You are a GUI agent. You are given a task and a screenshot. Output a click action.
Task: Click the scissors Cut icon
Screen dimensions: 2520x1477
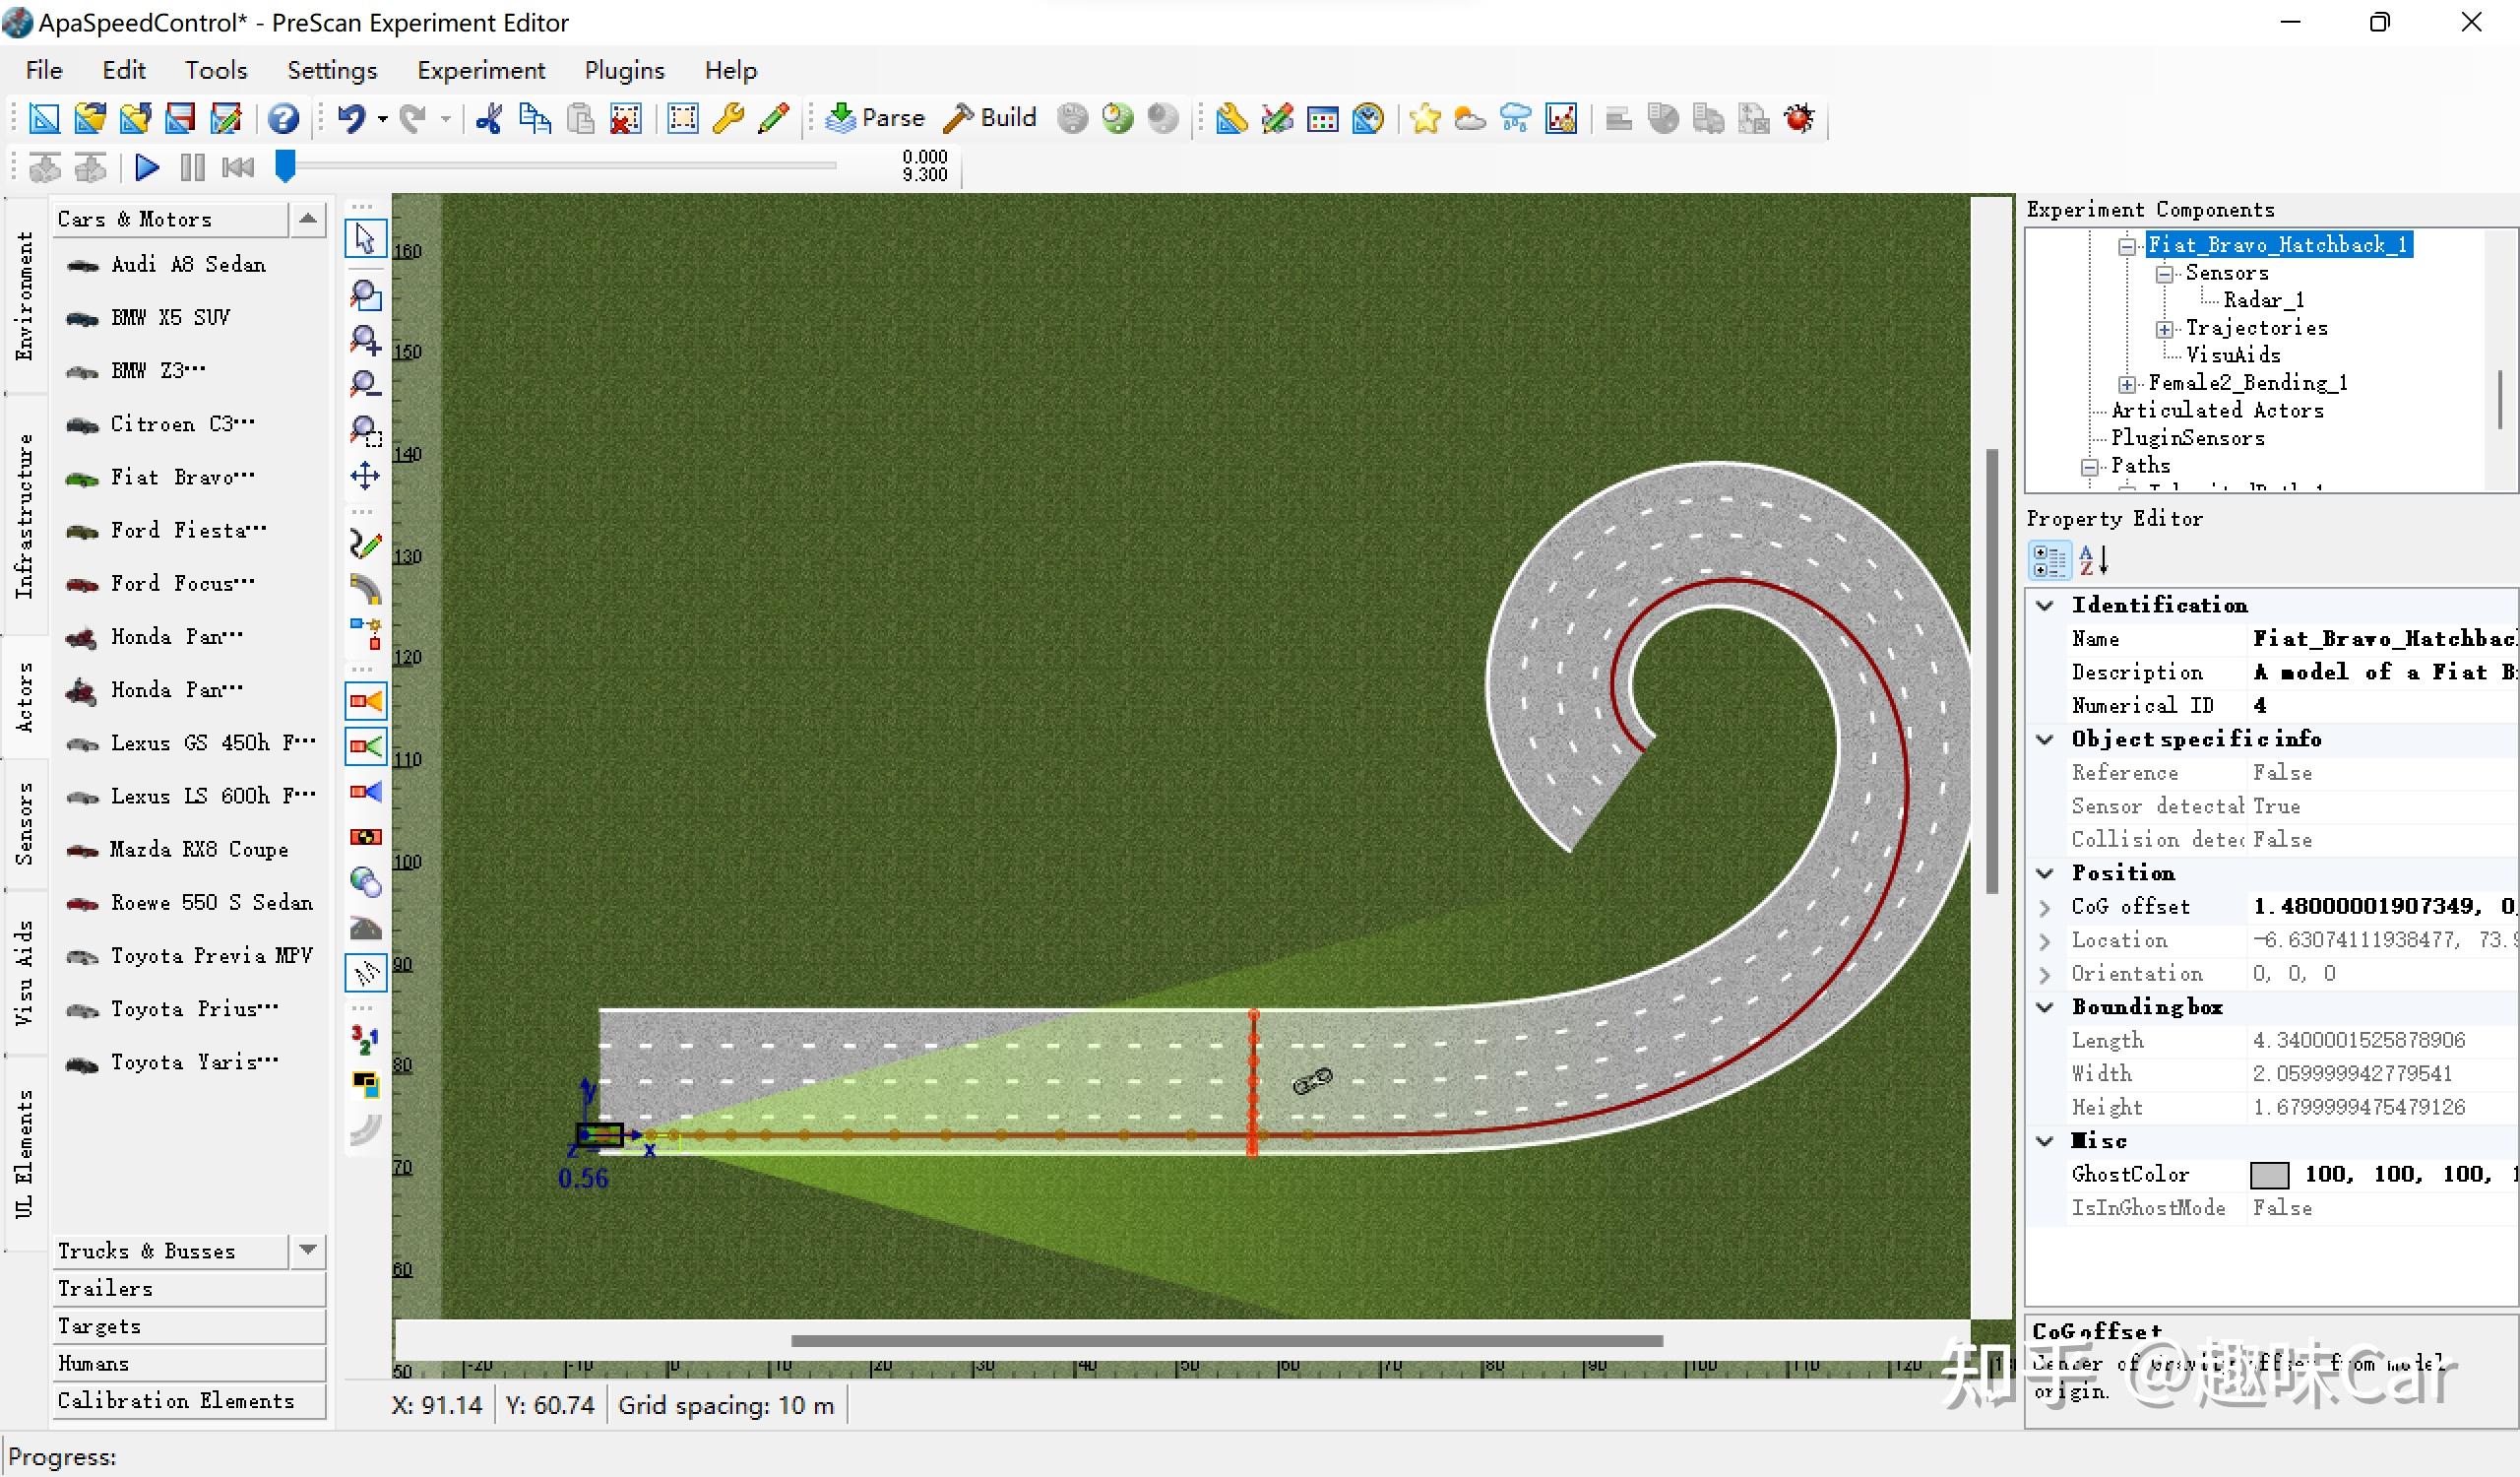point(489,119)
